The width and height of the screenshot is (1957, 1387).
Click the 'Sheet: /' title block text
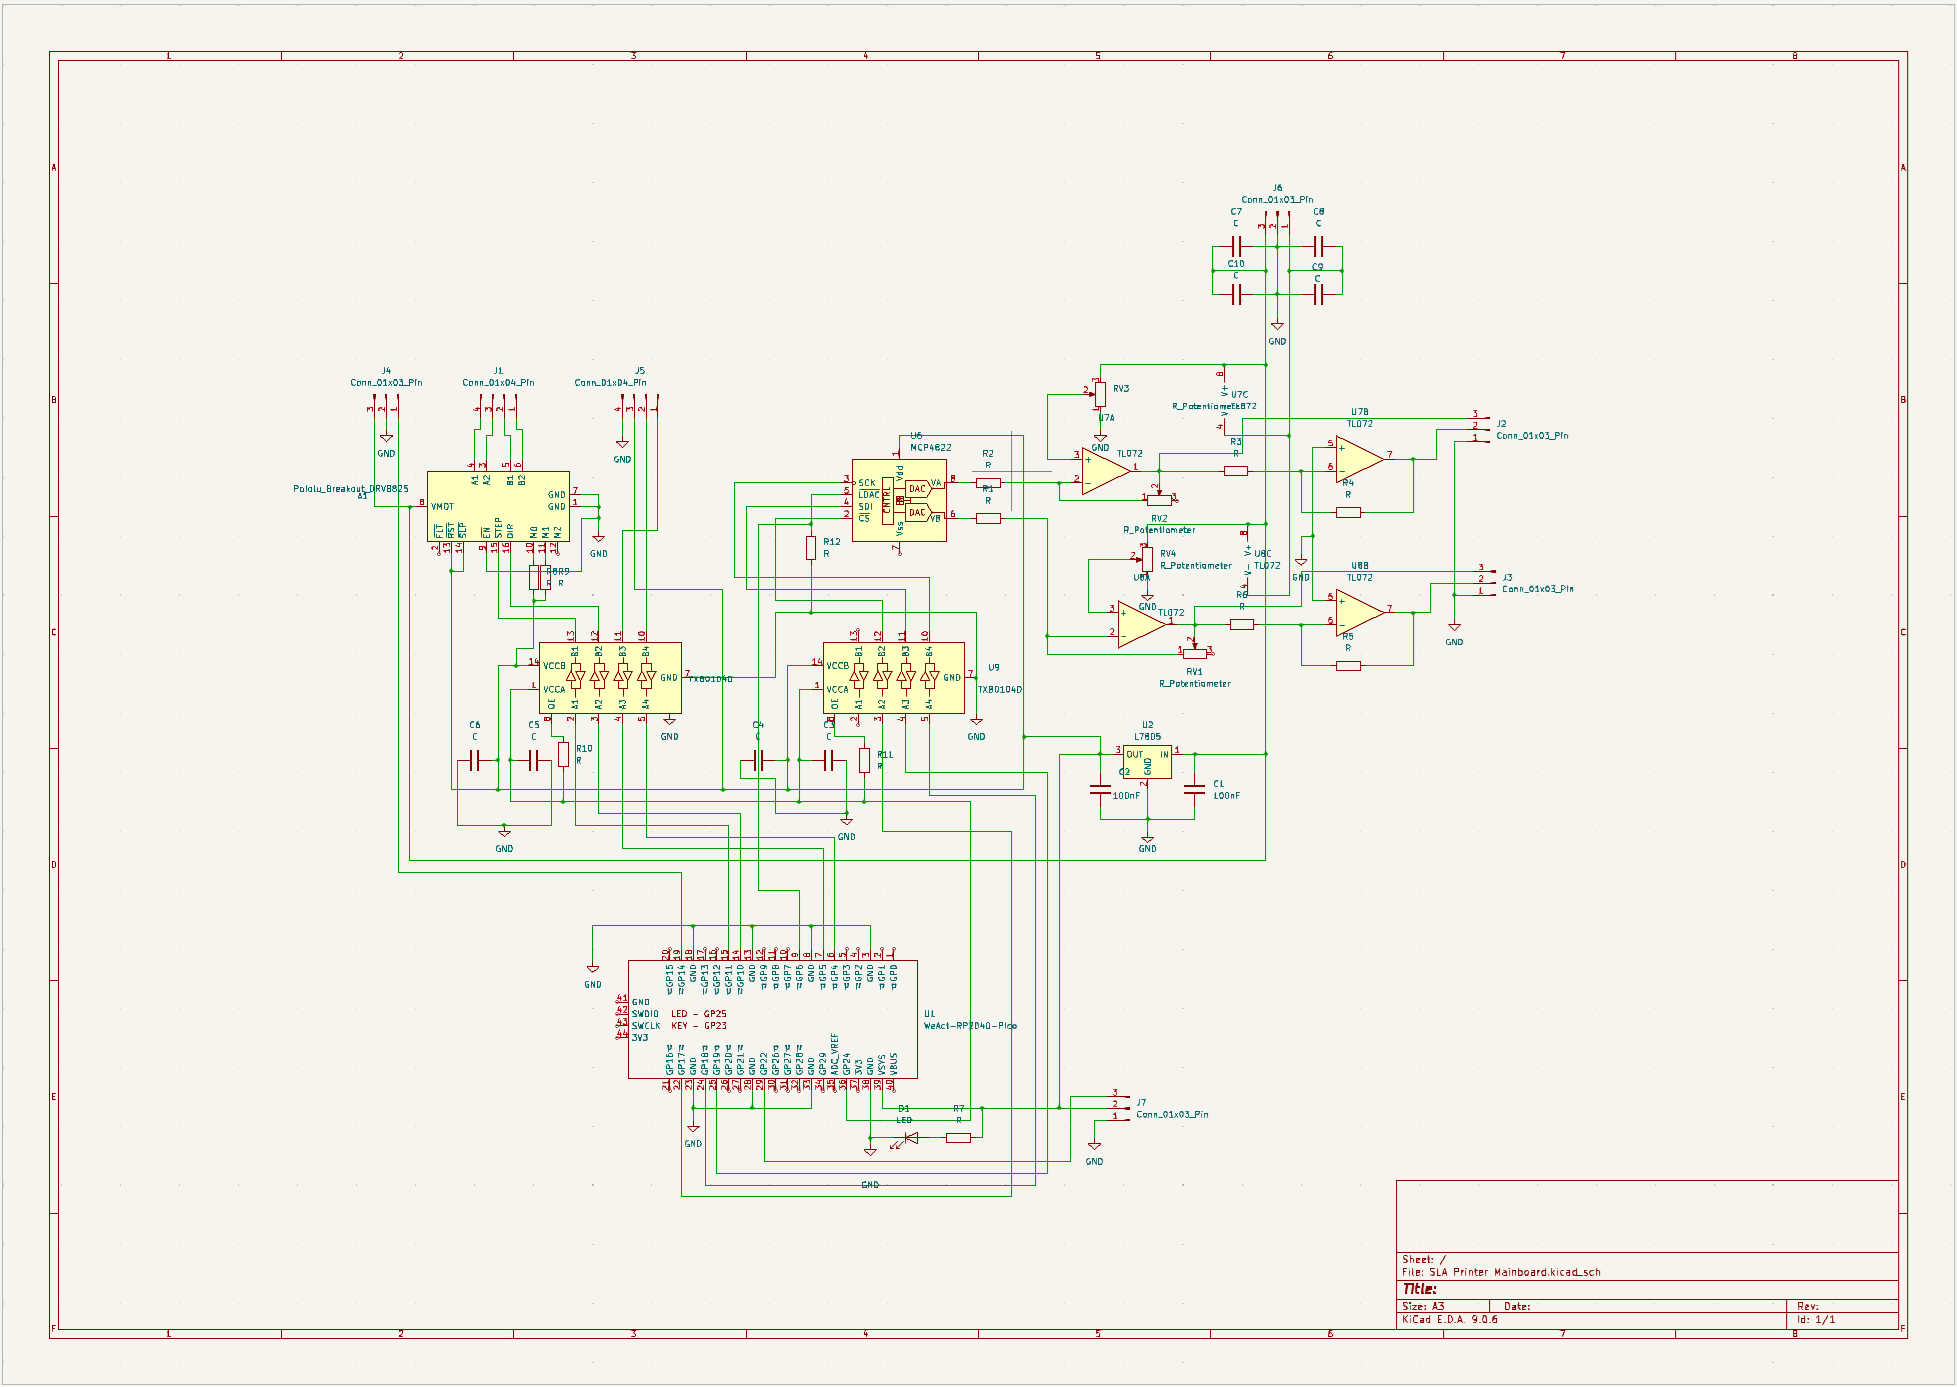click(x=1424, y=1260)
